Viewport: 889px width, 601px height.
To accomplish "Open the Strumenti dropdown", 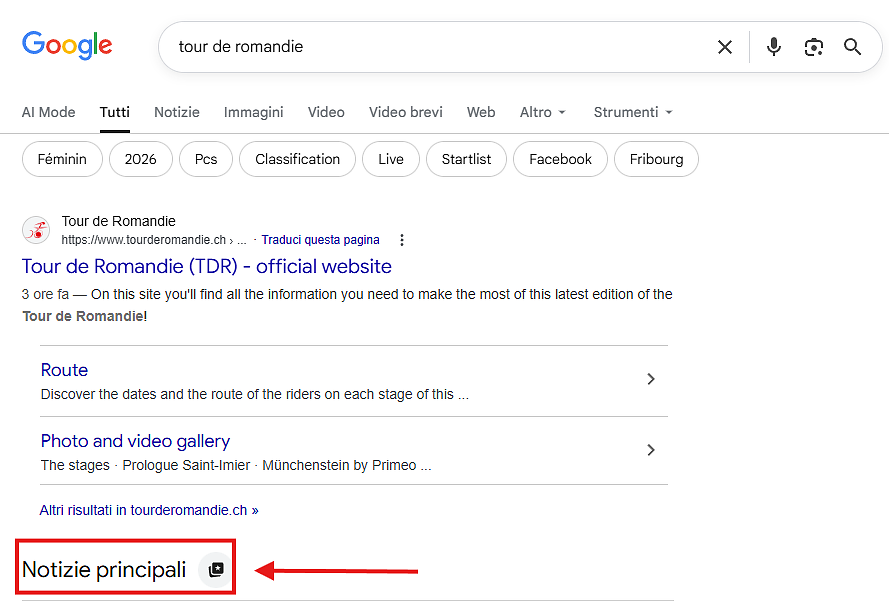I will click(633, 112).
